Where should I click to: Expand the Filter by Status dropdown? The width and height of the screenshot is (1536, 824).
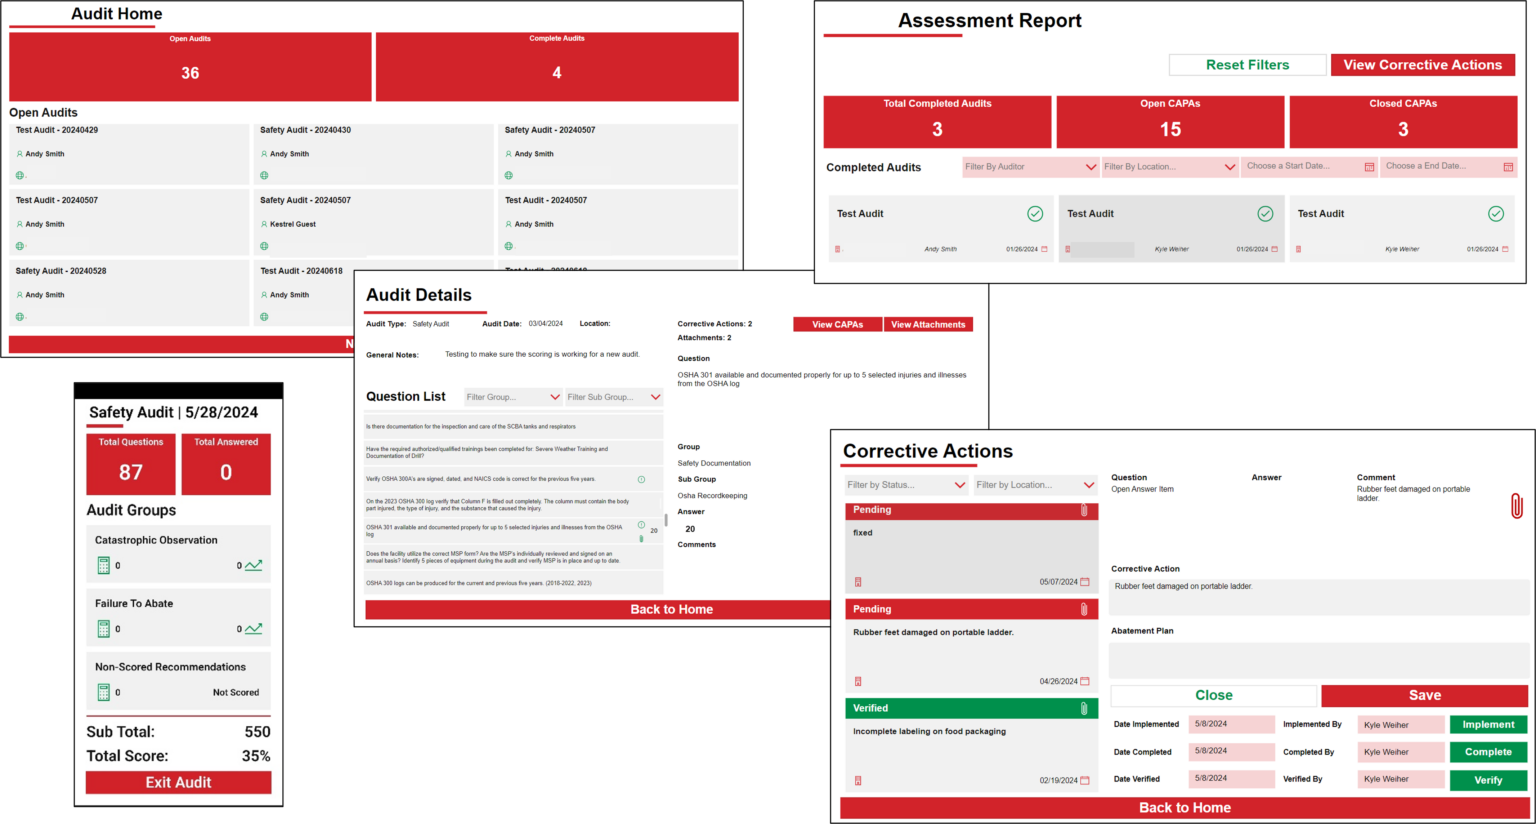(x=906, y=484)
